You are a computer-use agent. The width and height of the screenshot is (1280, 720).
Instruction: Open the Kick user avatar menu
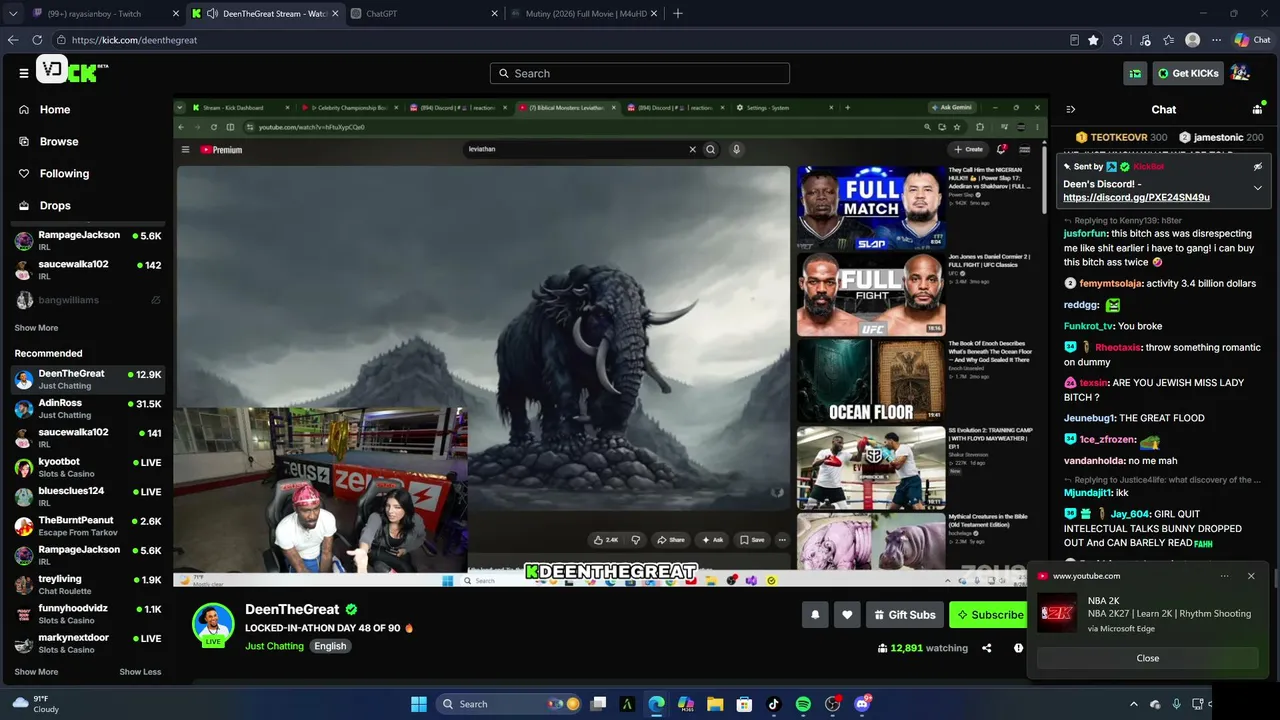(1240, 73)
